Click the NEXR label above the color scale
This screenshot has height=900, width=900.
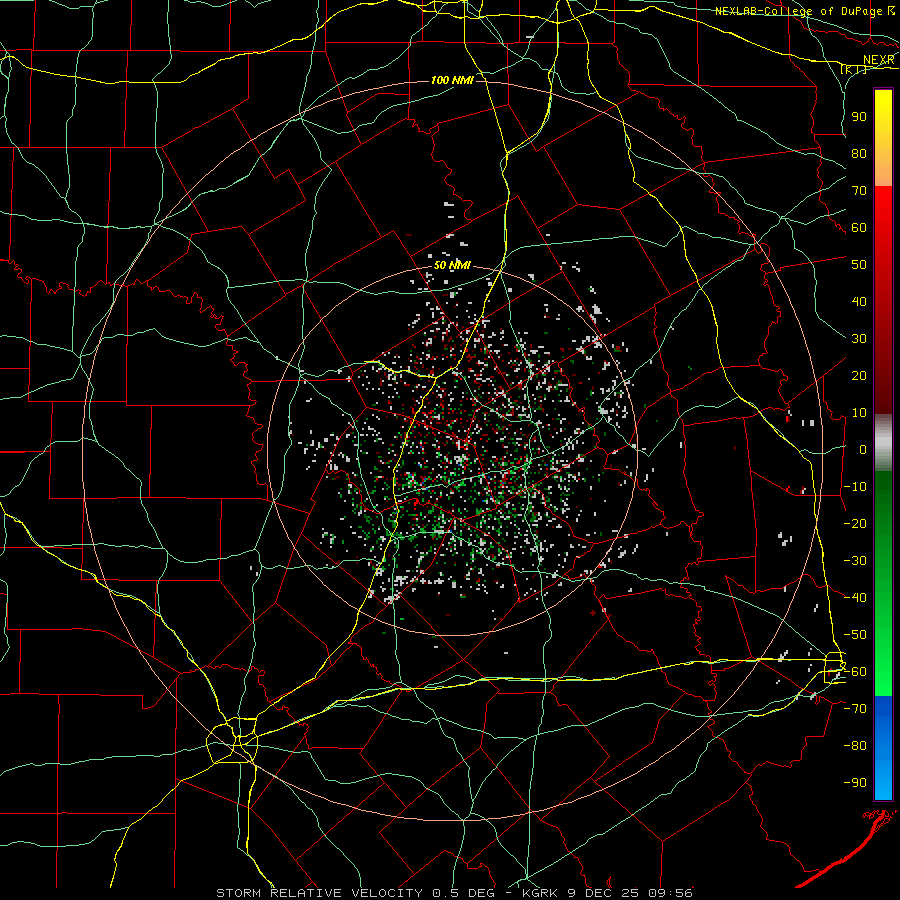pyautogui.click(x=878, y=60)
